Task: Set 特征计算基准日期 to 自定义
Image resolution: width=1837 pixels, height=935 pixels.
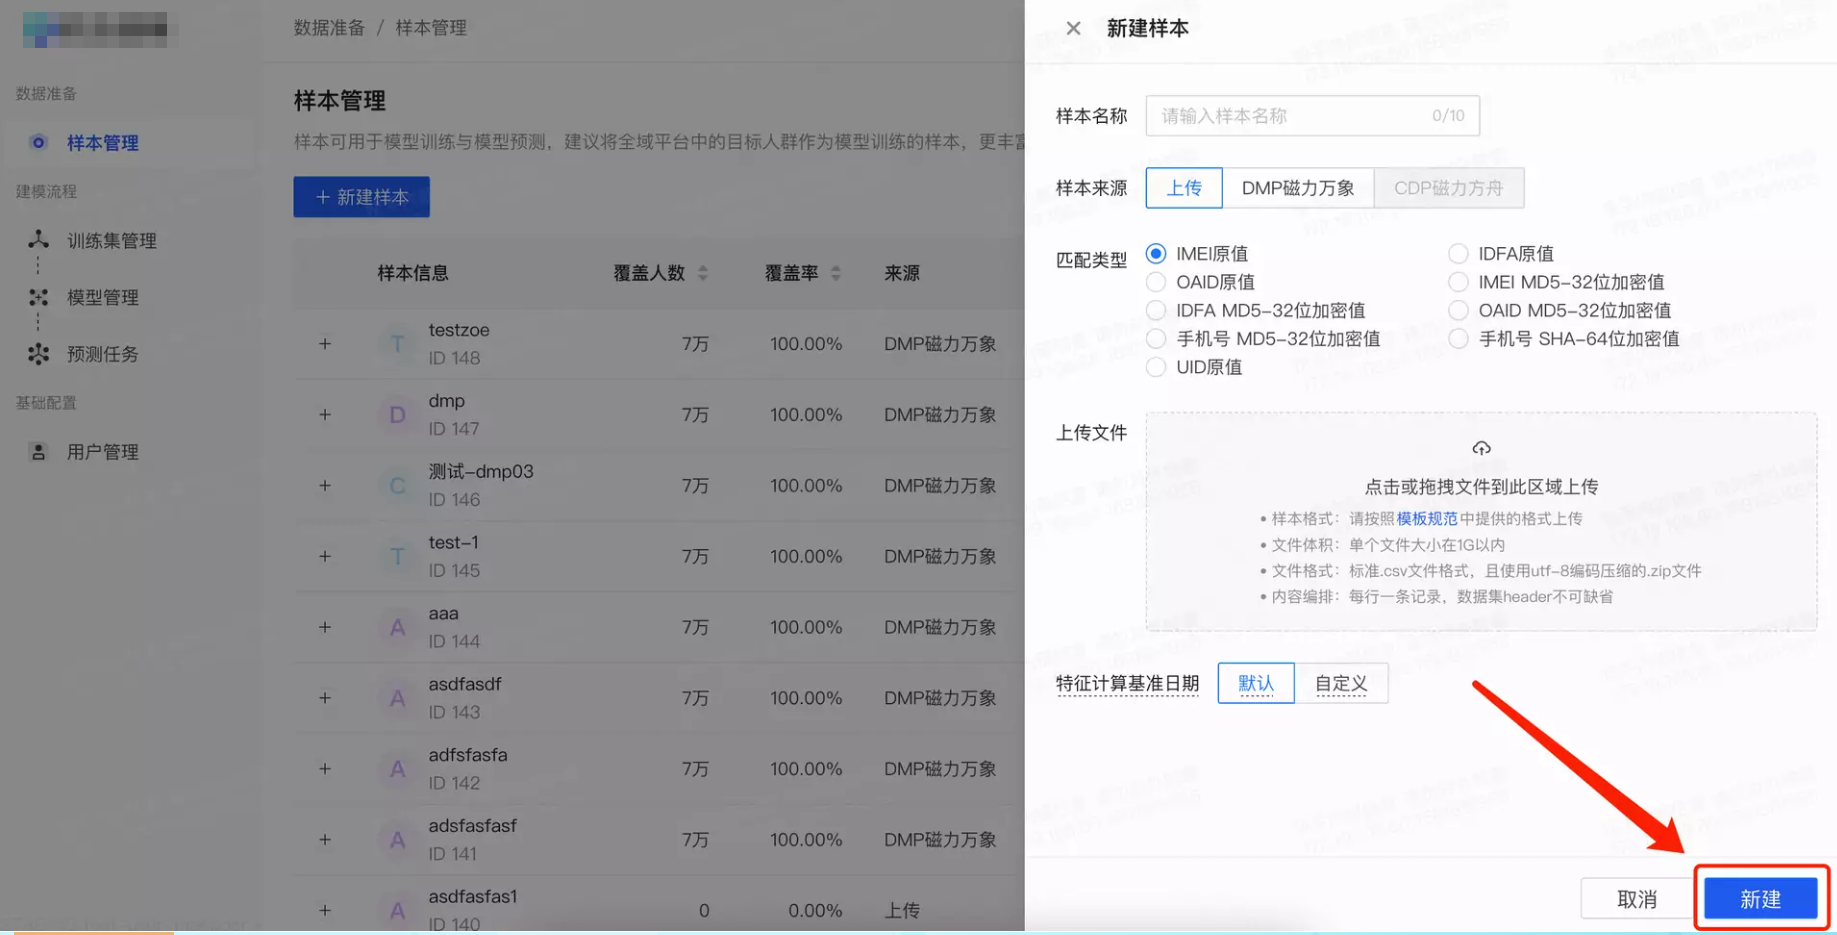Action: [x=1343, y=682]
